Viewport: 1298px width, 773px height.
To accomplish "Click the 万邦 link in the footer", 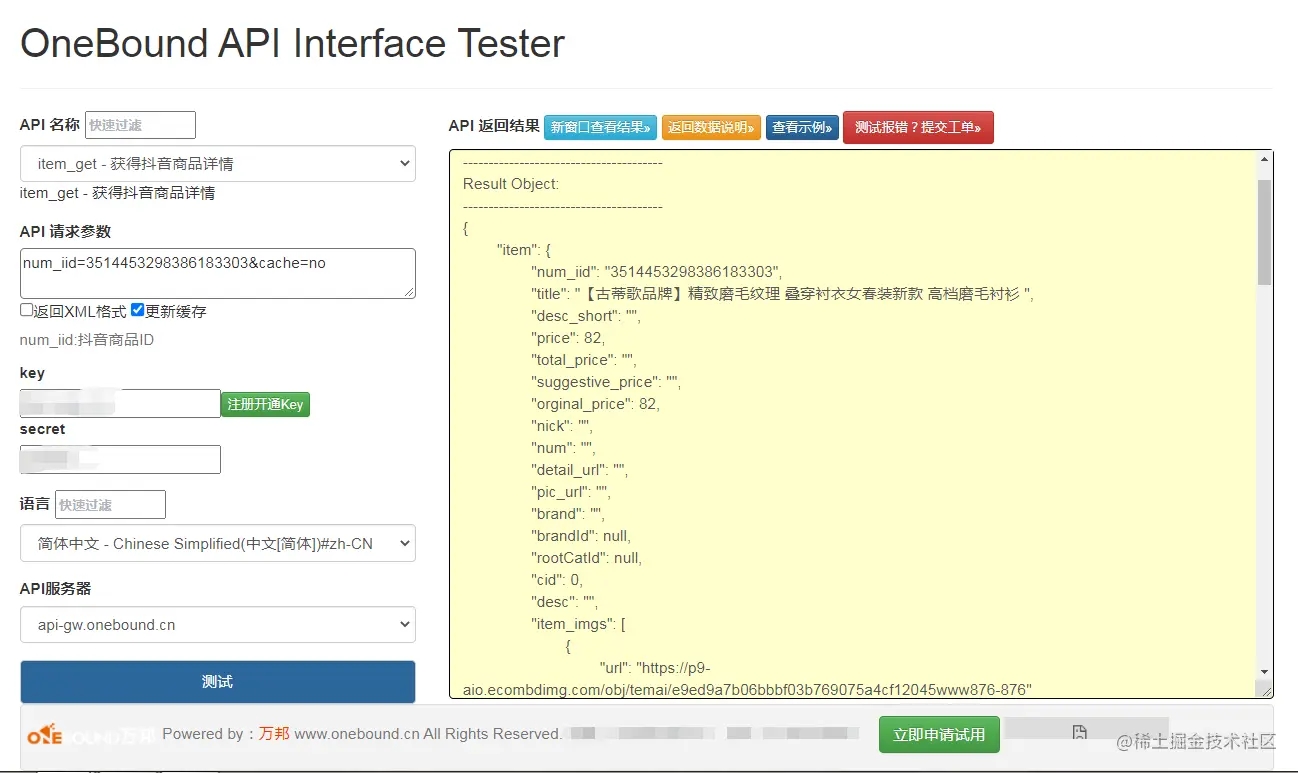I will (274, 734).
